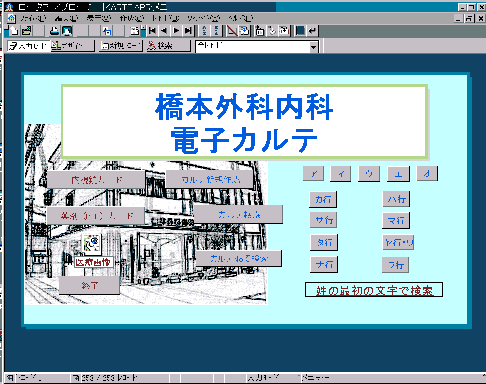The width and height of the screenshot is (486, 384).
Task: Open the last menu, ヘルプ (Help)
Action: tap(240, 18)
